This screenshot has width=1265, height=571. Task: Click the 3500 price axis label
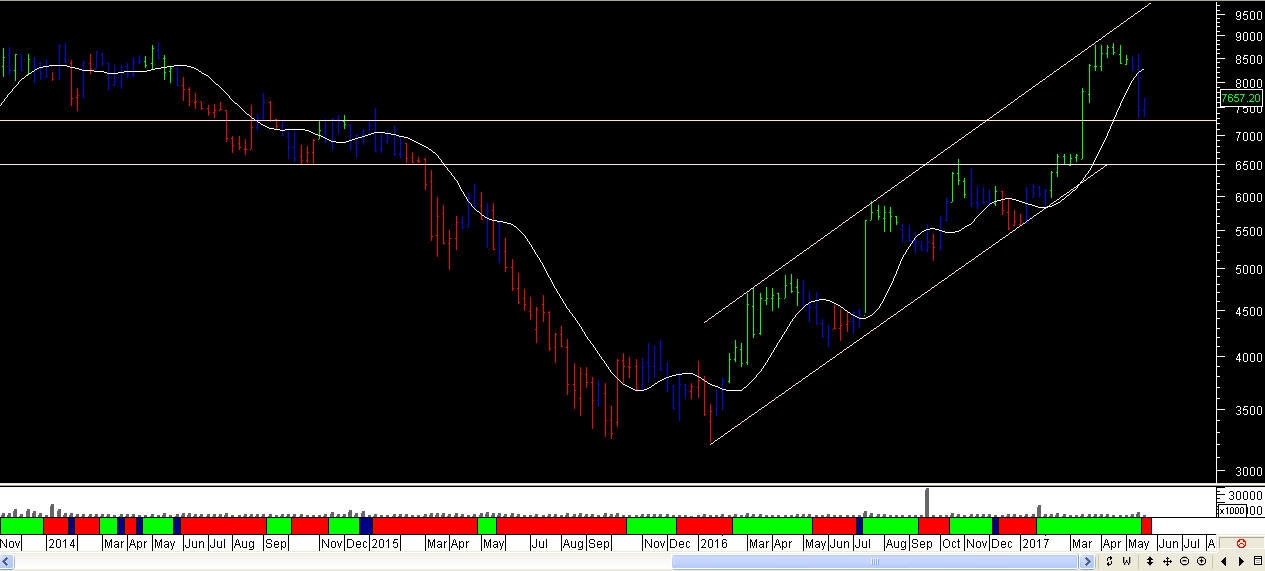tap(1248, 411)
